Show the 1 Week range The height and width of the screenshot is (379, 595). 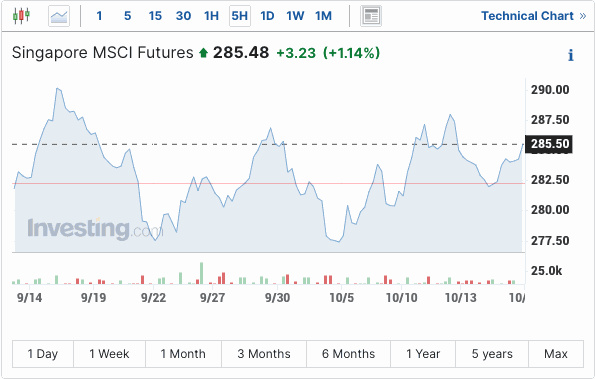point(109,354)
